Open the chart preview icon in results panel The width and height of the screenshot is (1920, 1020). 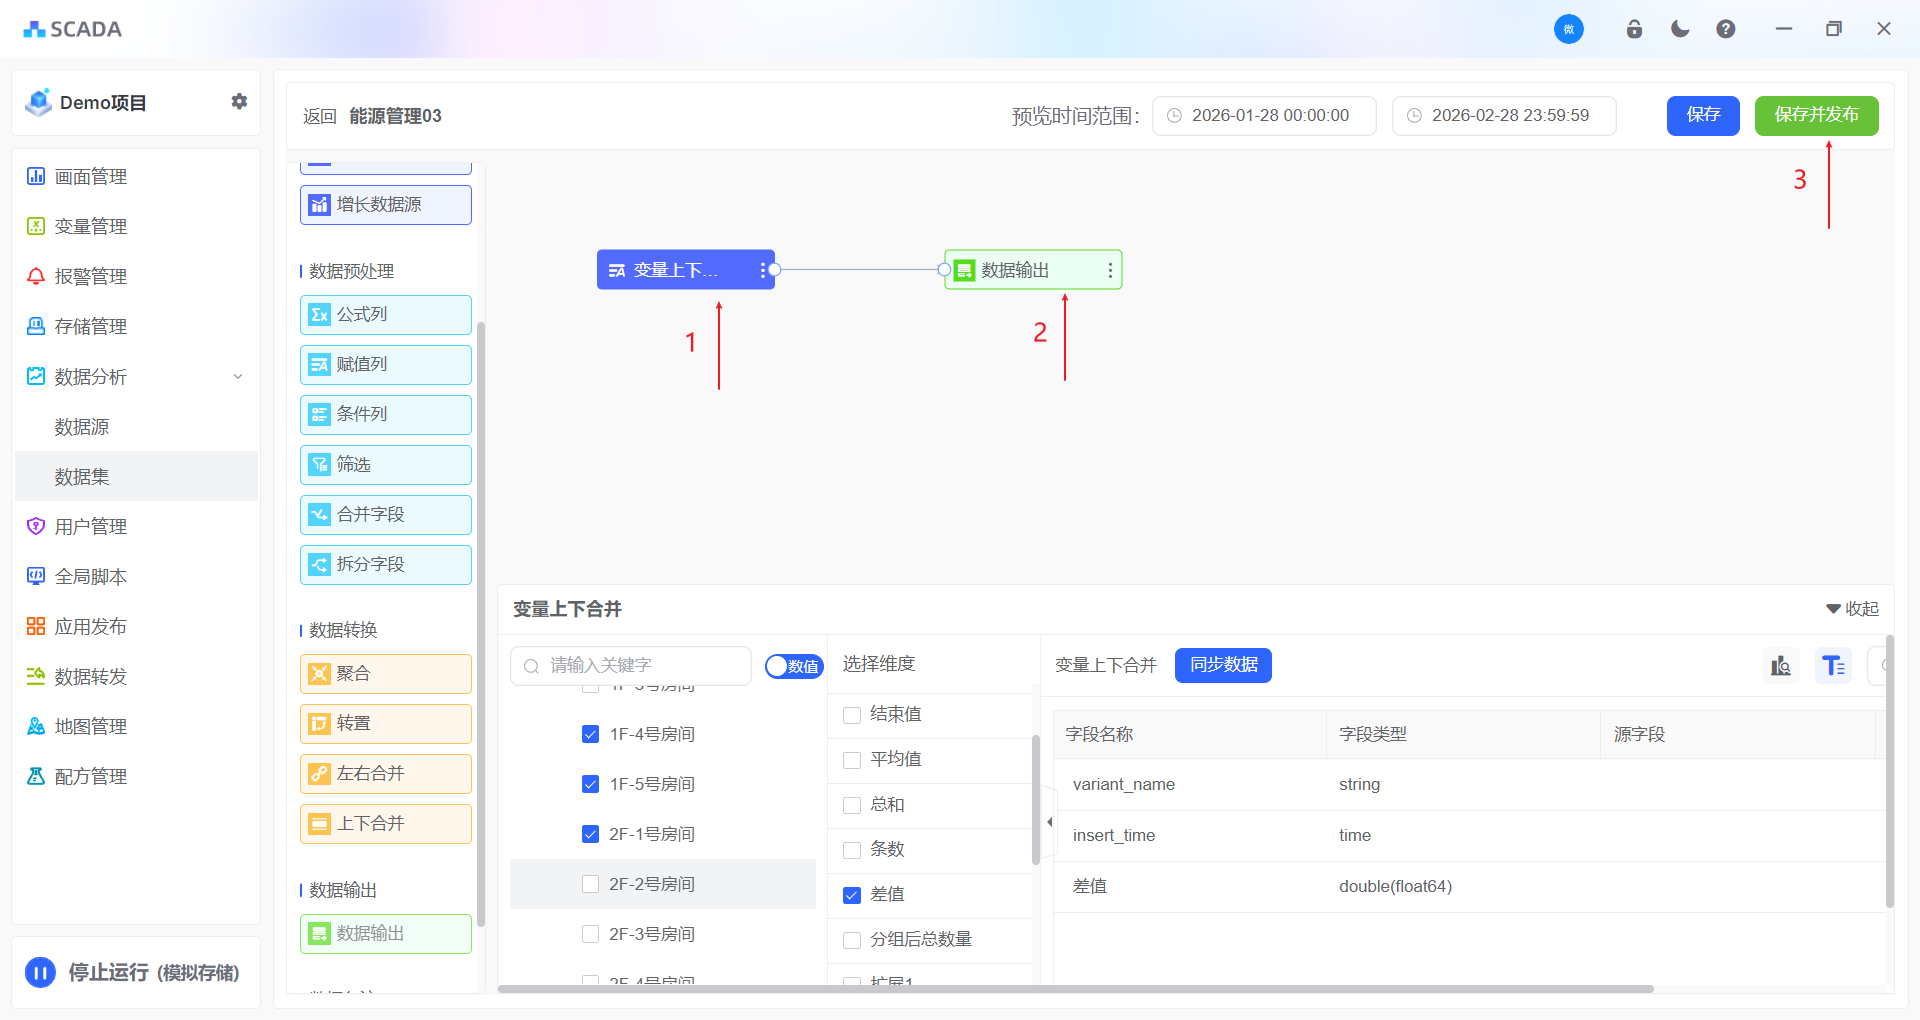[x=1781, y=666]
